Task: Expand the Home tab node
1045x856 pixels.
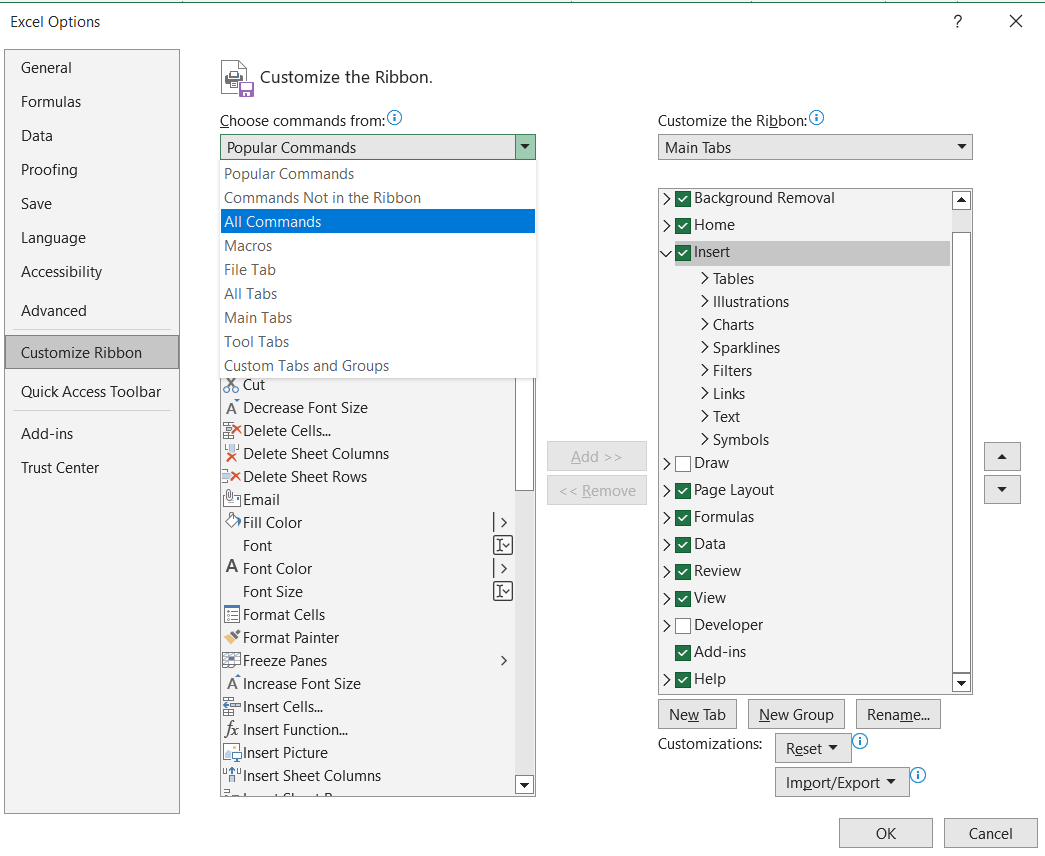Action: (666, 225)
